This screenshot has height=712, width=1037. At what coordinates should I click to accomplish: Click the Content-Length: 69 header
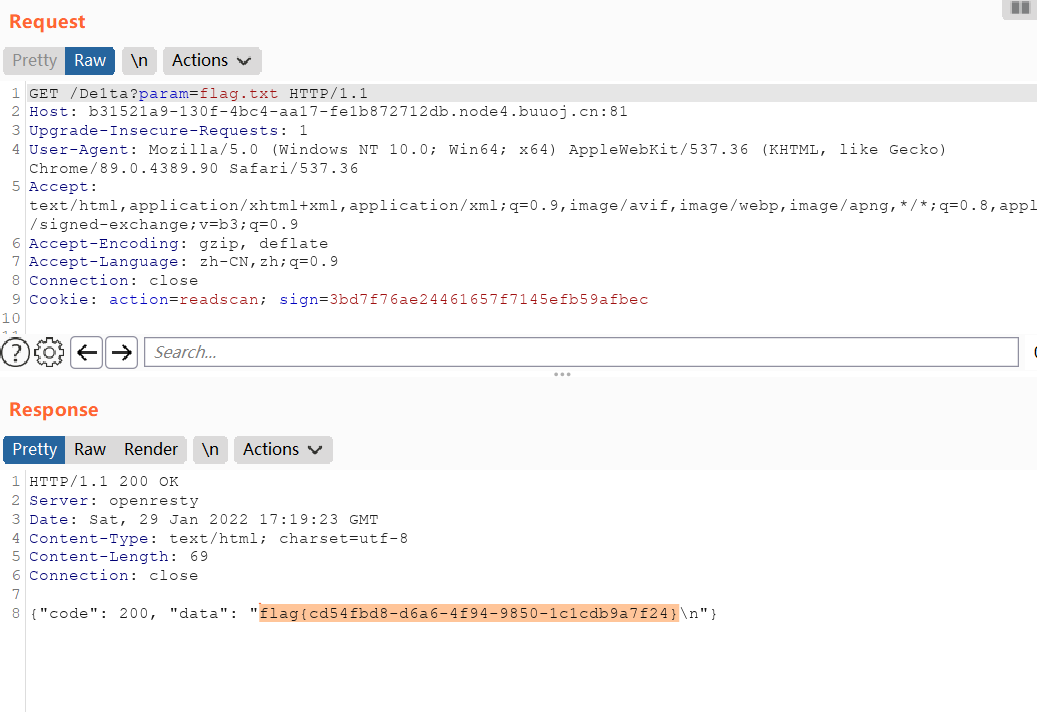click(x=118, y=557)
